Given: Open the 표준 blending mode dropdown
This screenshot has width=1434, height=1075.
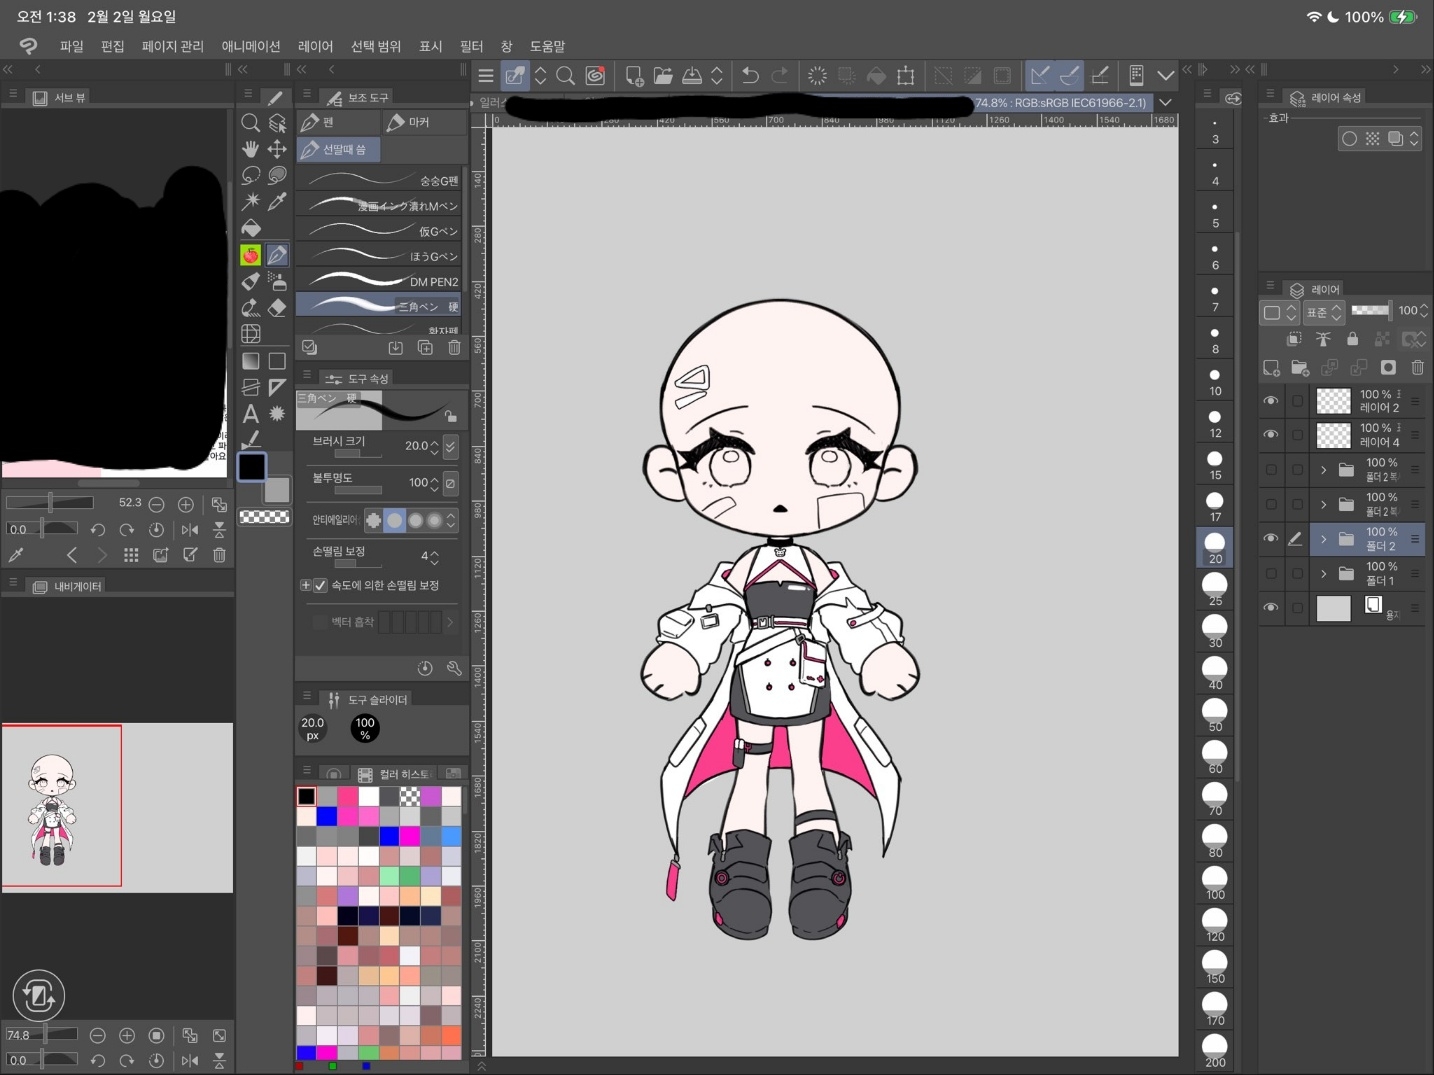Looking at the screenshot, I should point(1324,312).
